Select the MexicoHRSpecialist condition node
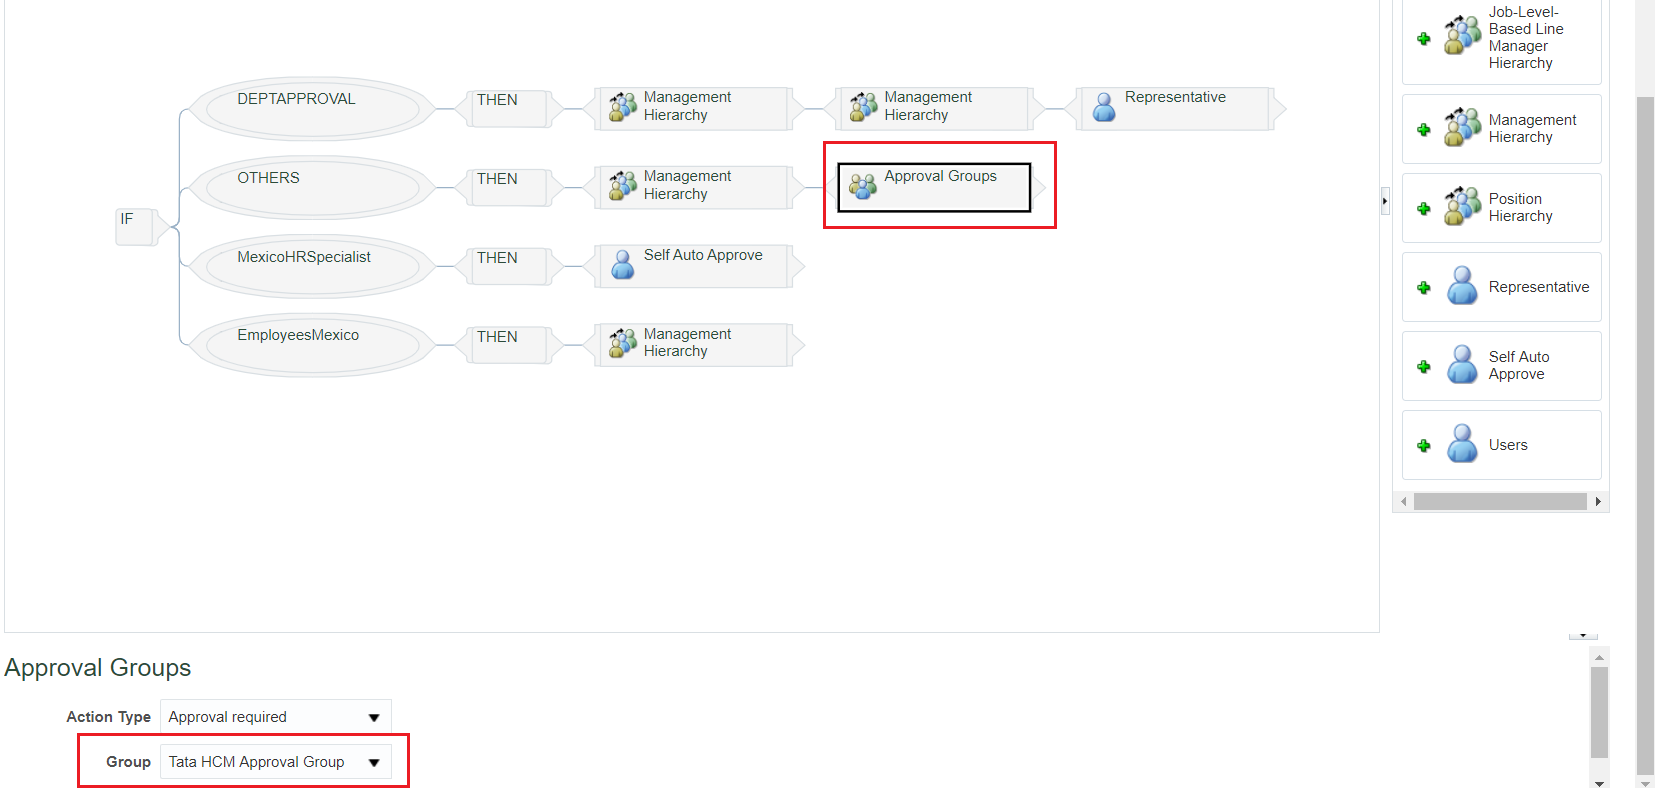Image resolution: width=1655 pixels, height=788 pixels. (312, 266)
